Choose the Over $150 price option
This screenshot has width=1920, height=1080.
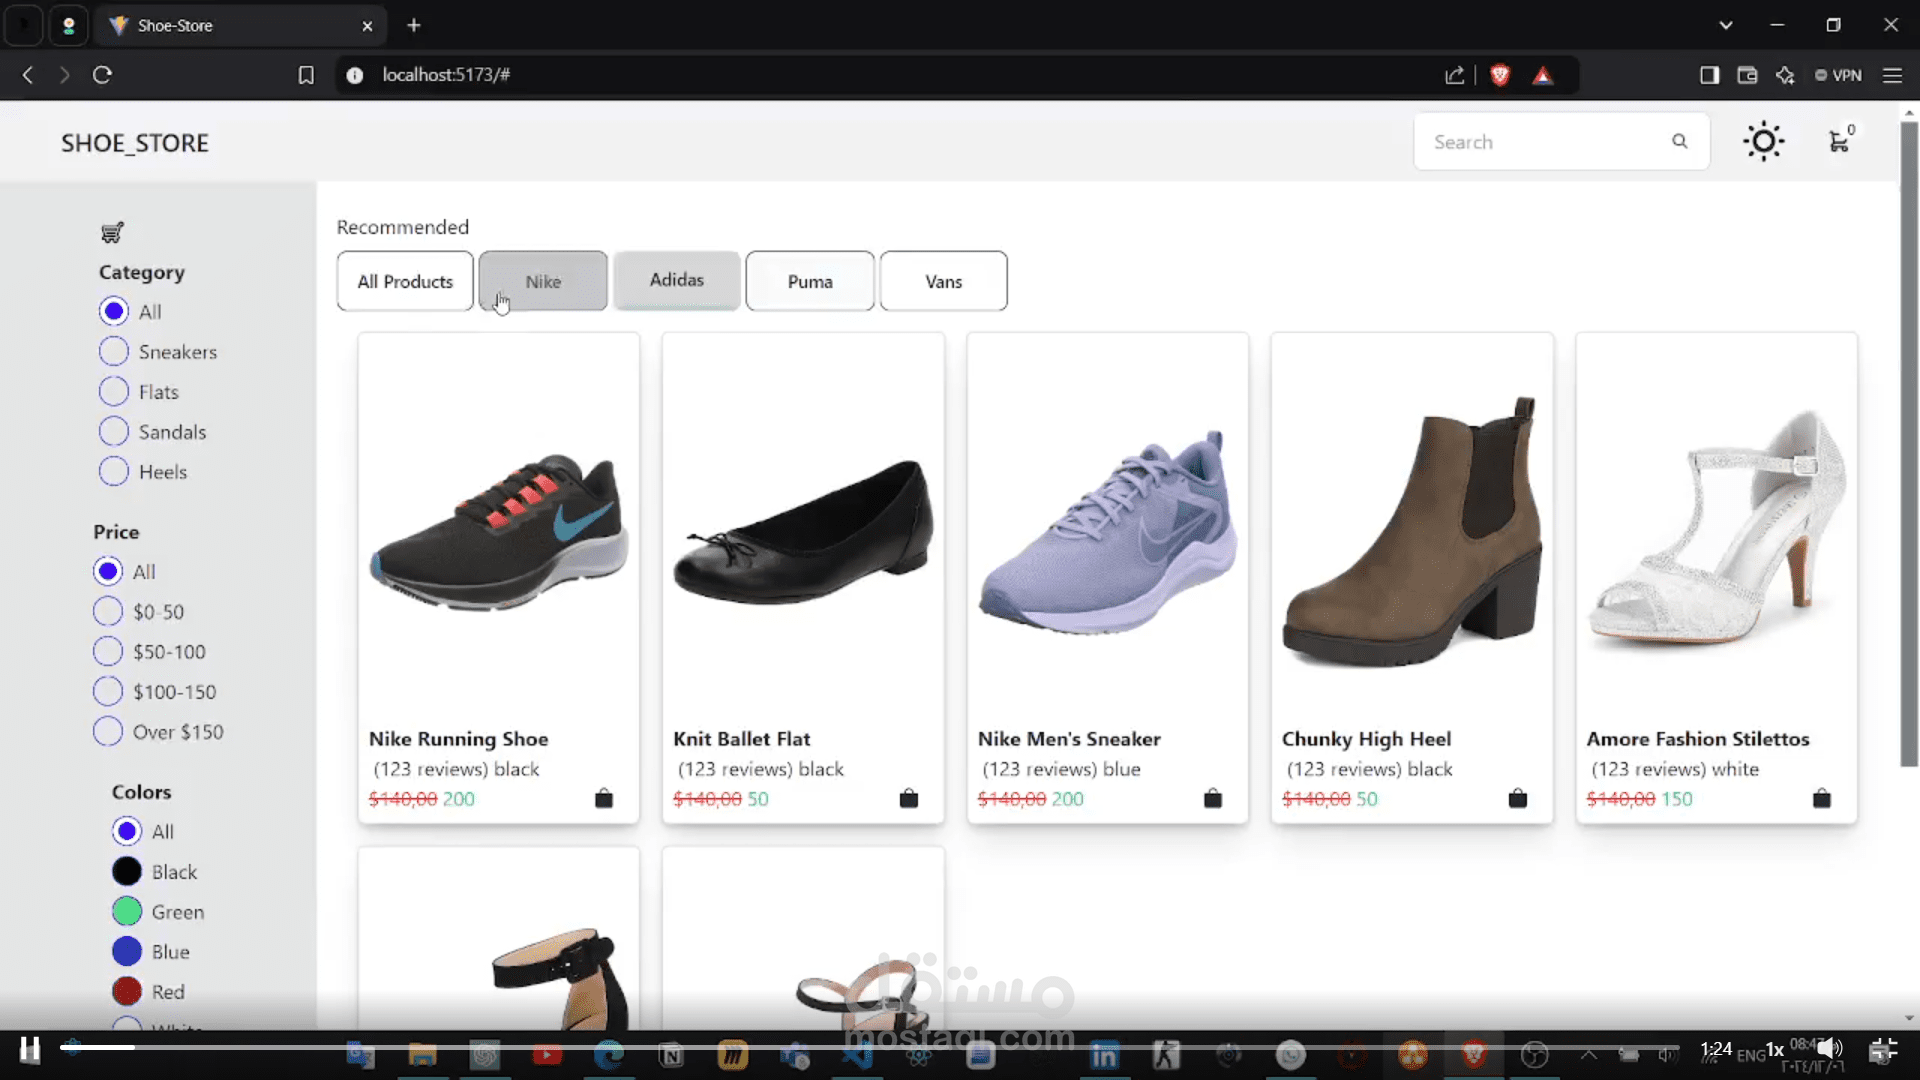(108, 731)
